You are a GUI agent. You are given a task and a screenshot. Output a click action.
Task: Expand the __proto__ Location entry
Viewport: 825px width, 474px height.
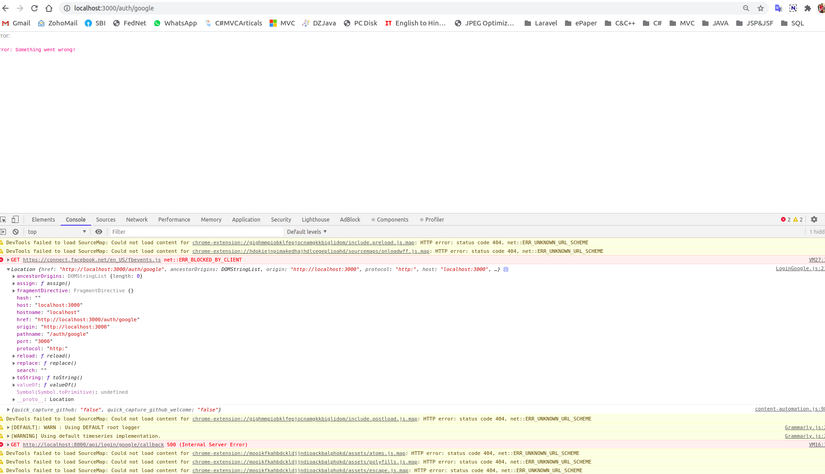[14, 400]
